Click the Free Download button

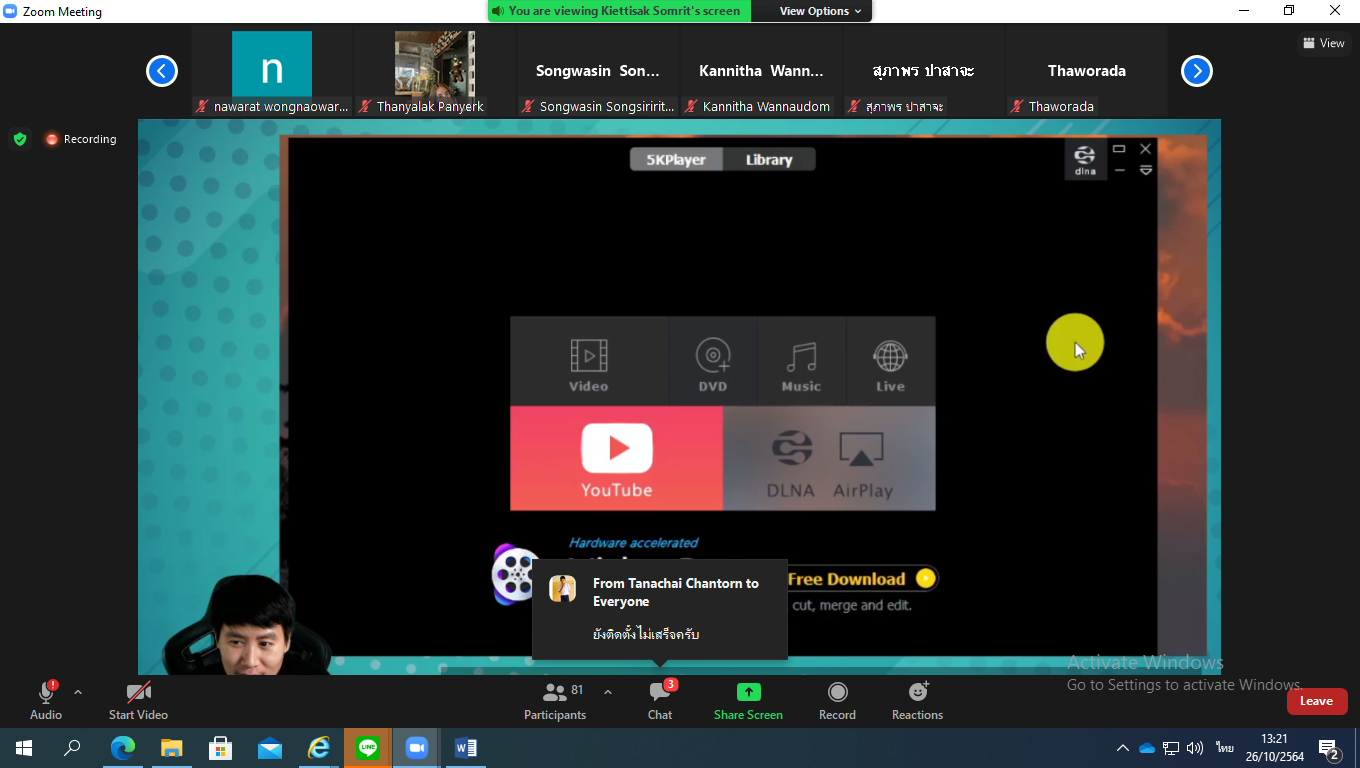(860, 579)
